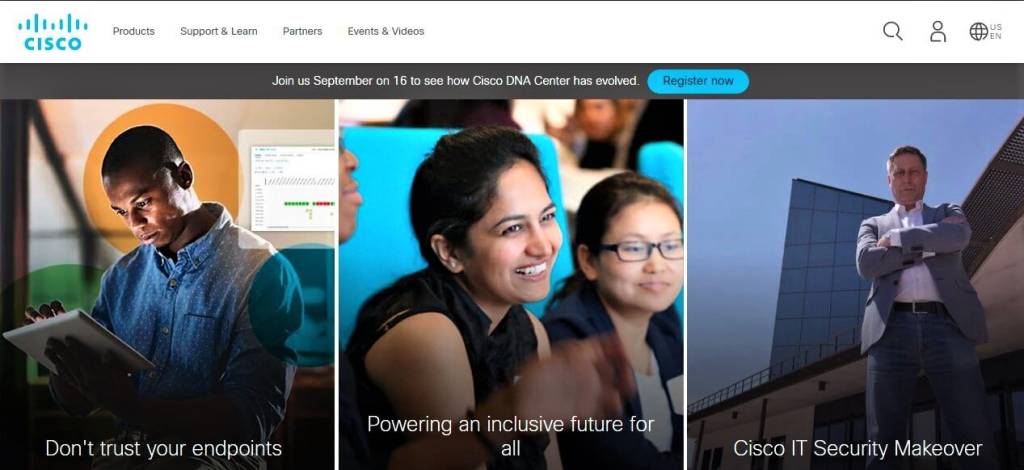This screenshot has height=470, width=1024.
Task: Open Powering an inclusive future for all
Action: [511, 436]
